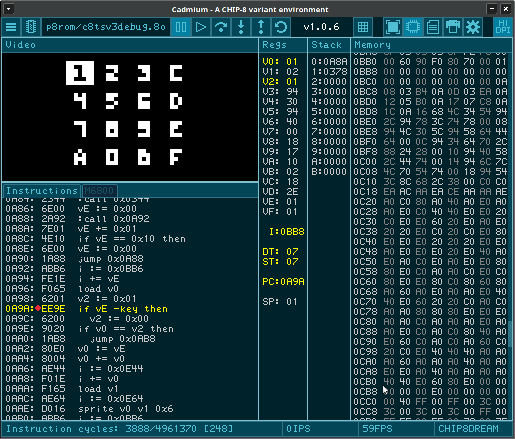Open the hamburger main menu
This screenshot has height=439, width=515.
pos(11,27)
